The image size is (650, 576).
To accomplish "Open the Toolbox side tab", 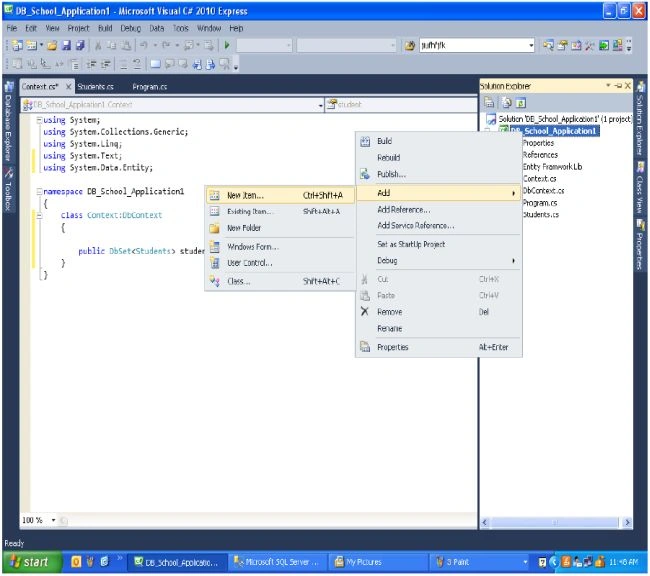I will [x=8, y=189].
